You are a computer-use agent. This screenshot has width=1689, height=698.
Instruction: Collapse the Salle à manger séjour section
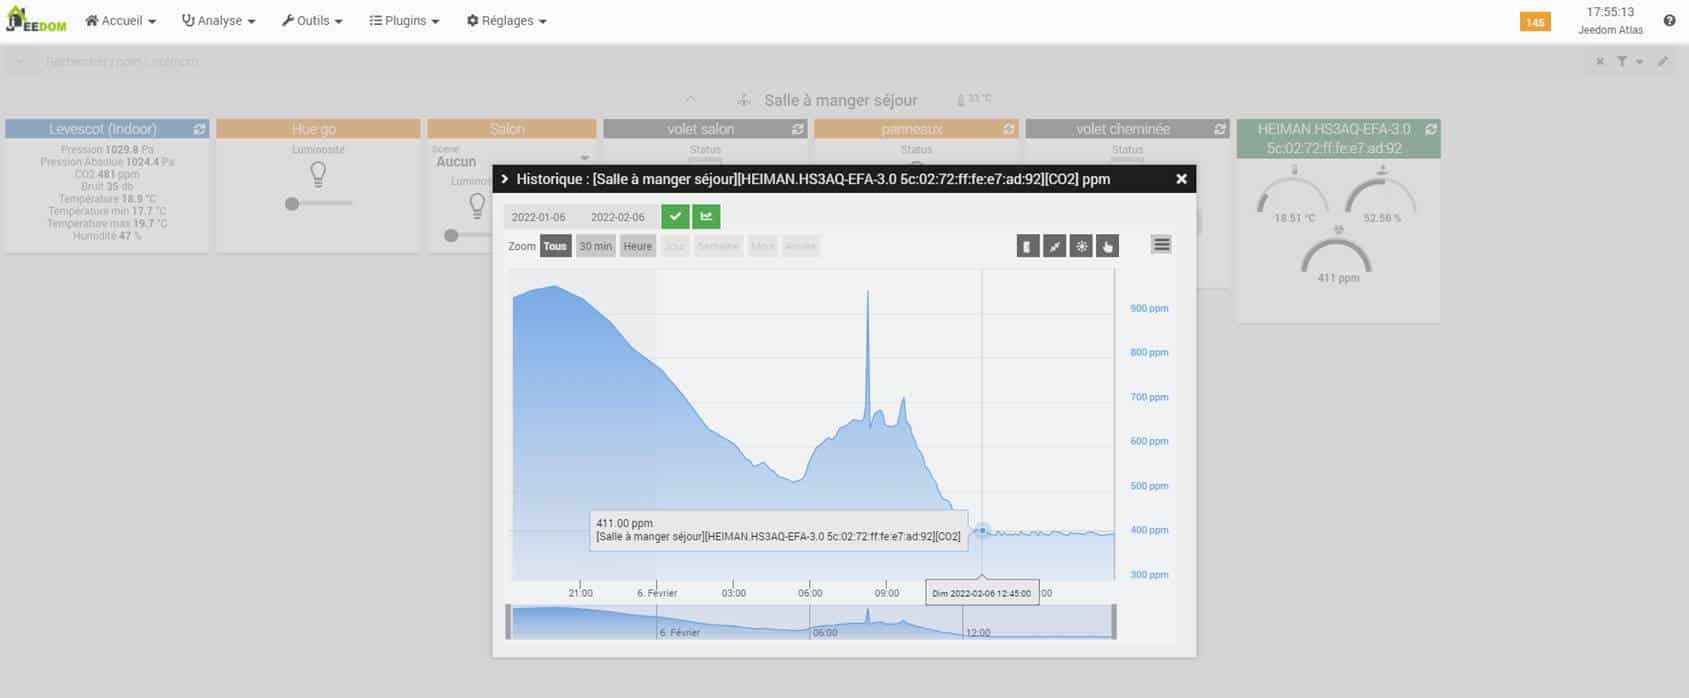point(691,100)
